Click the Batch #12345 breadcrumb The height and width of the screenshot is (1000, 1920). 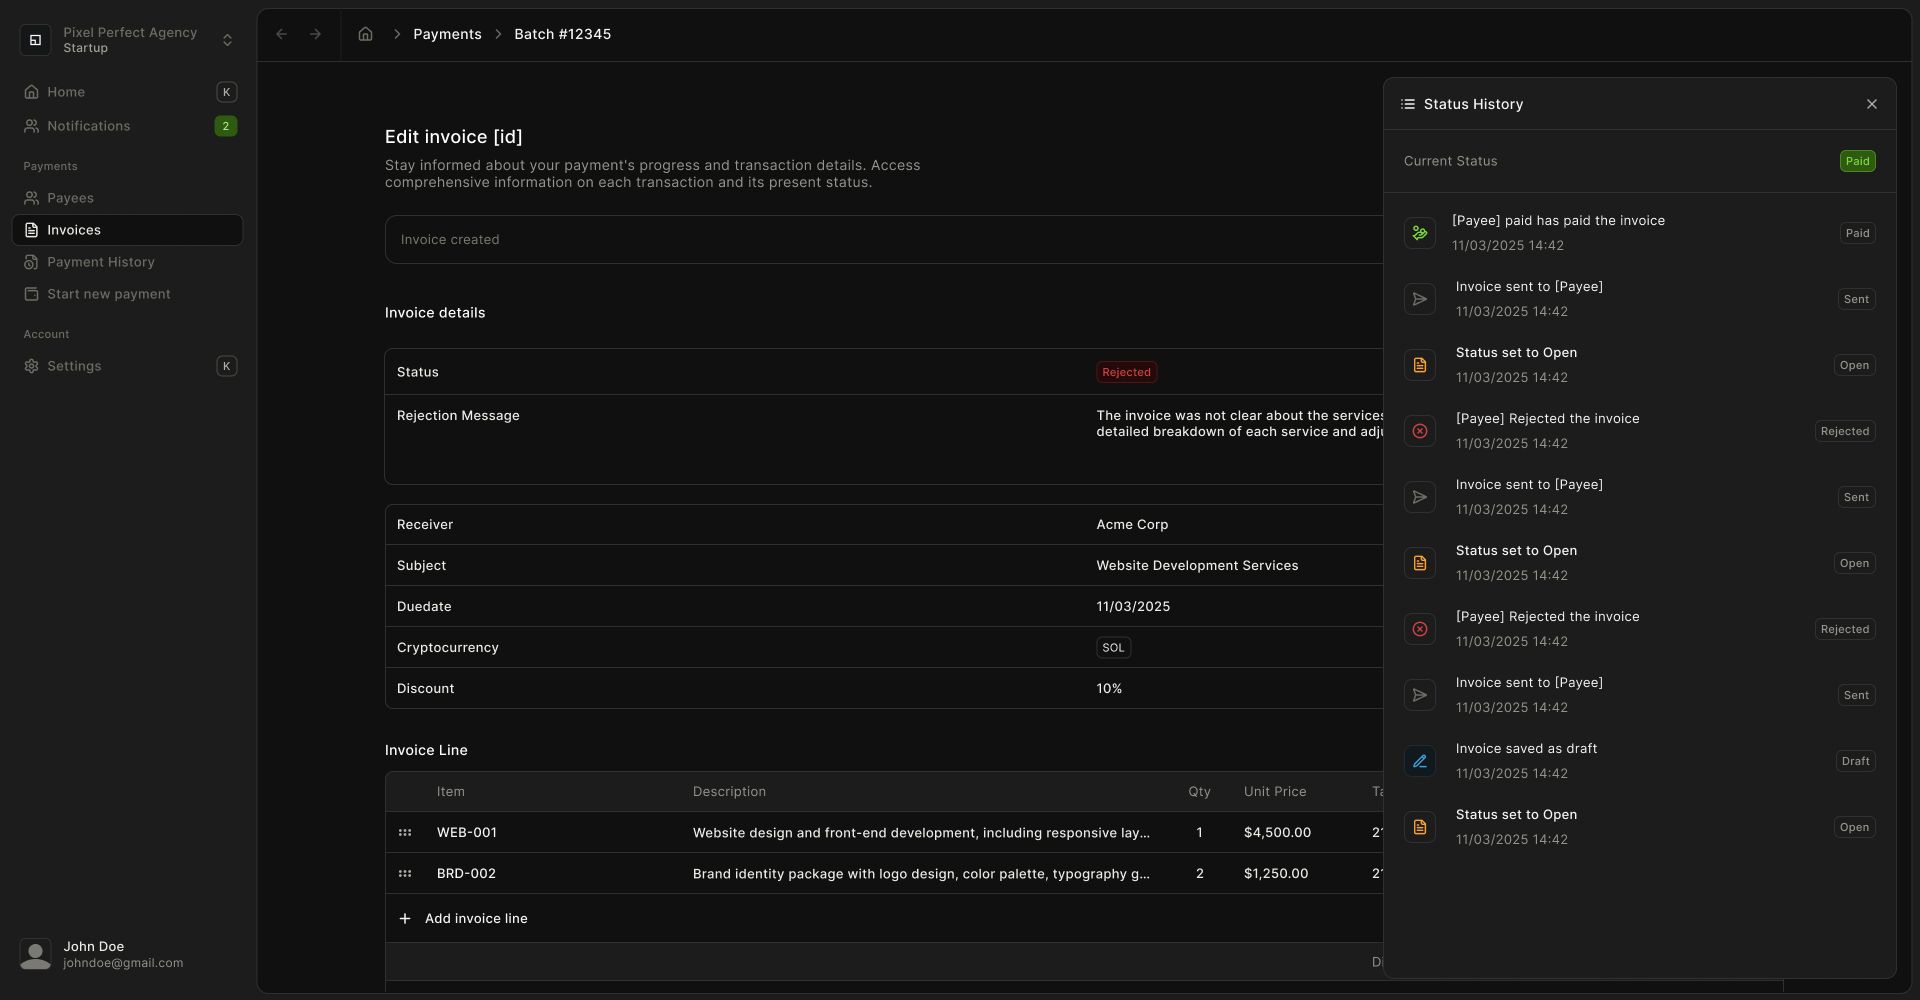(x=562, y=34)
